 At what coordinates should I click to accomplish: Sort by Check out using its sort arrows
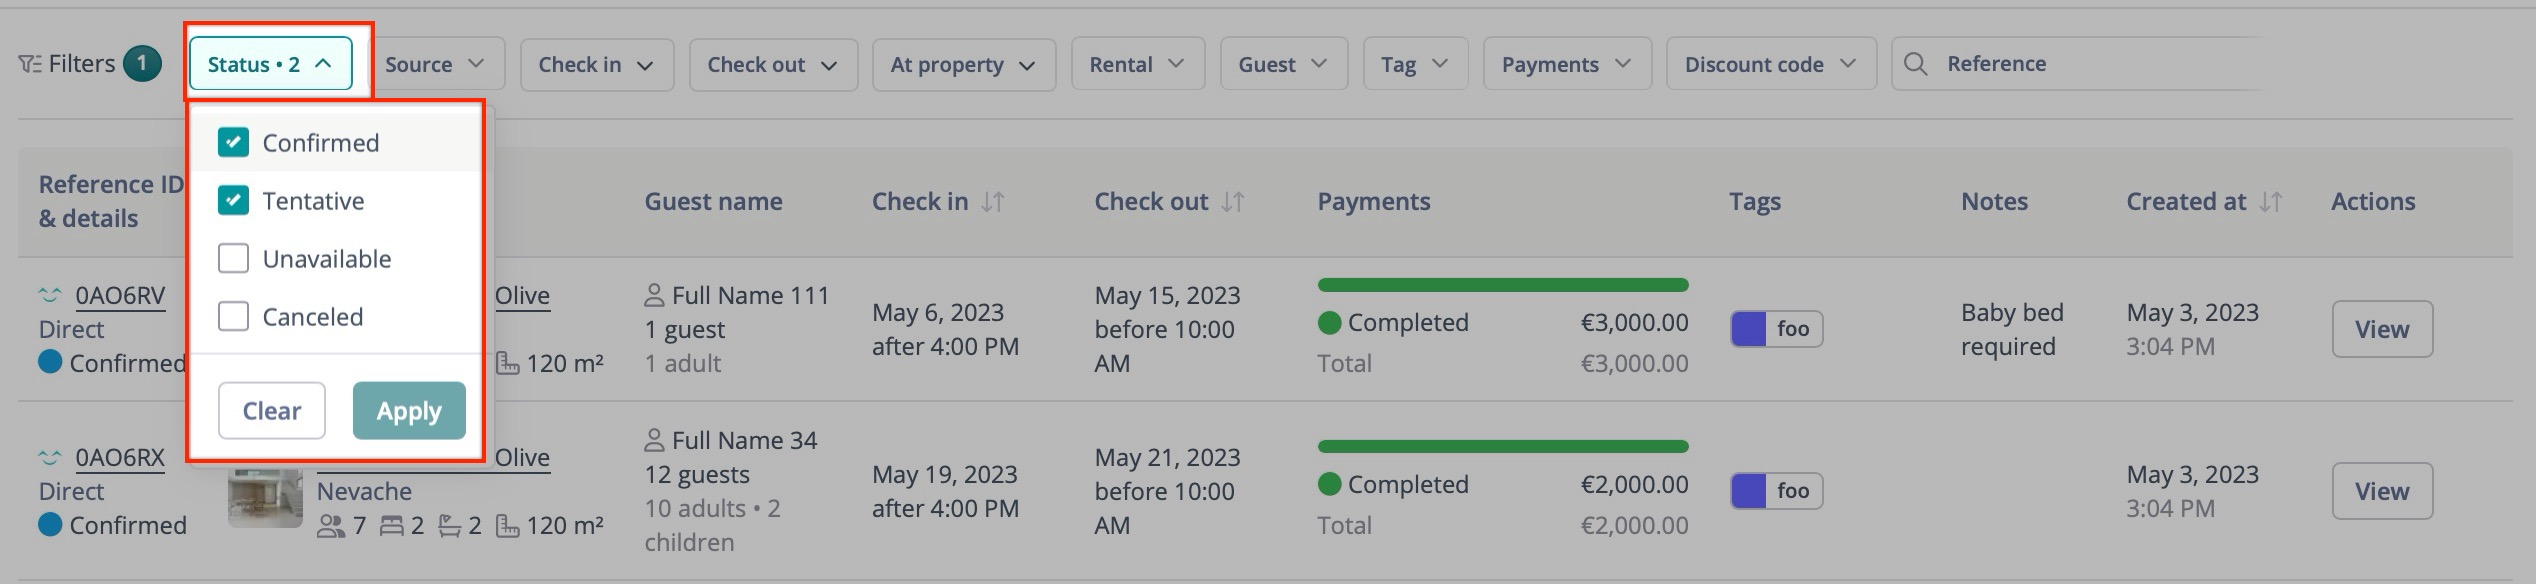(x=1232, y=201)
